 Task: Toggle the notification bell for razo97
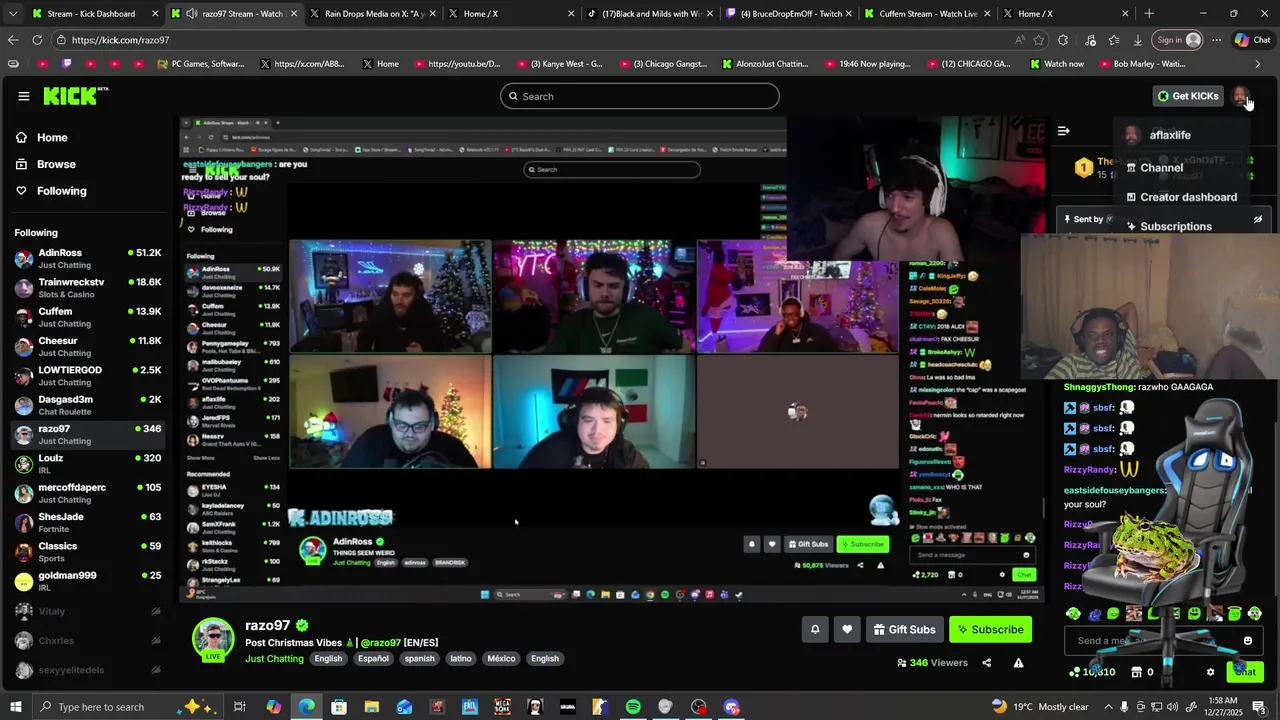tap(815, 629)
